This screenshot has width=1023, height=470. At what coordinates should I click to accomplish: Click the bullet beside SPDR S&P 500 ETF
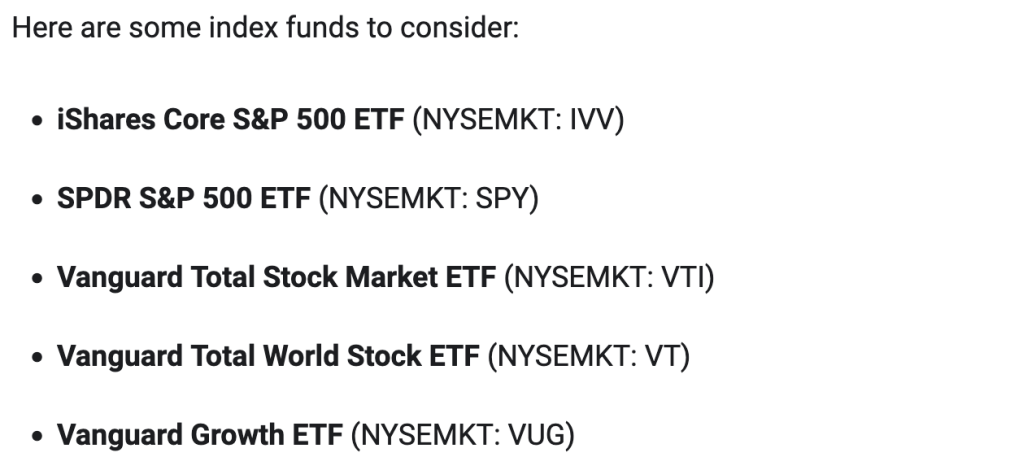[37, 200]
